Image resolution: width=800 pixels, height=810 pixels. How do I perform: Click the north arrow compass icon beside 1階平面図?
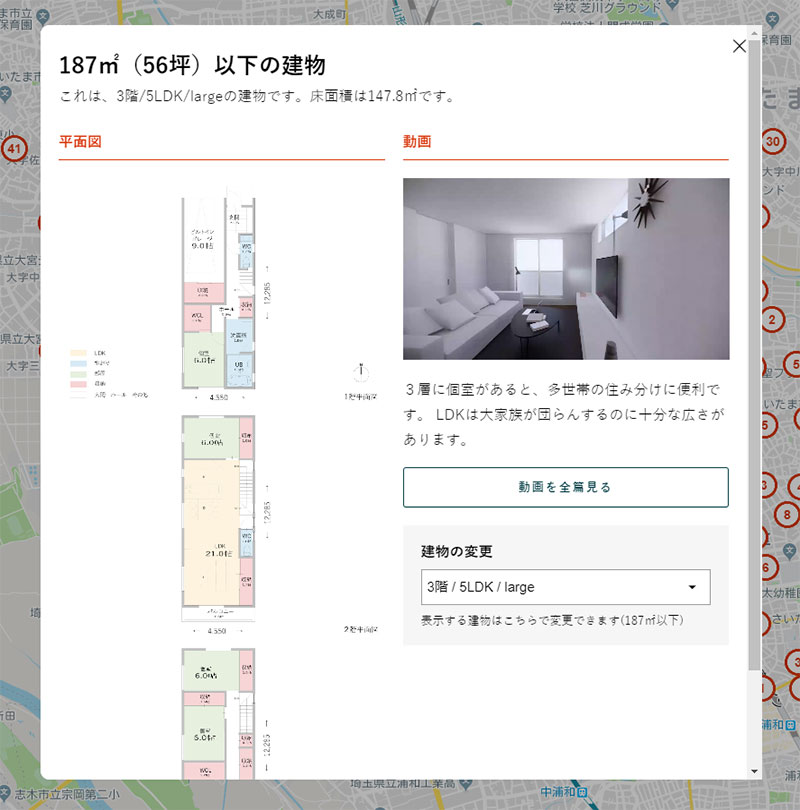tap(361, 372)
